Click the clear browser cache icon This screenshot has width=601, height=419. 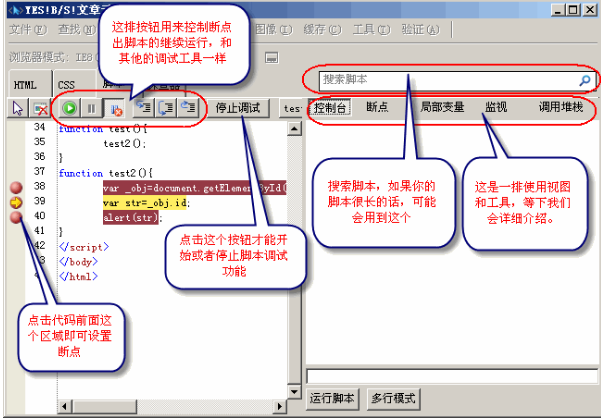point(40,108)
